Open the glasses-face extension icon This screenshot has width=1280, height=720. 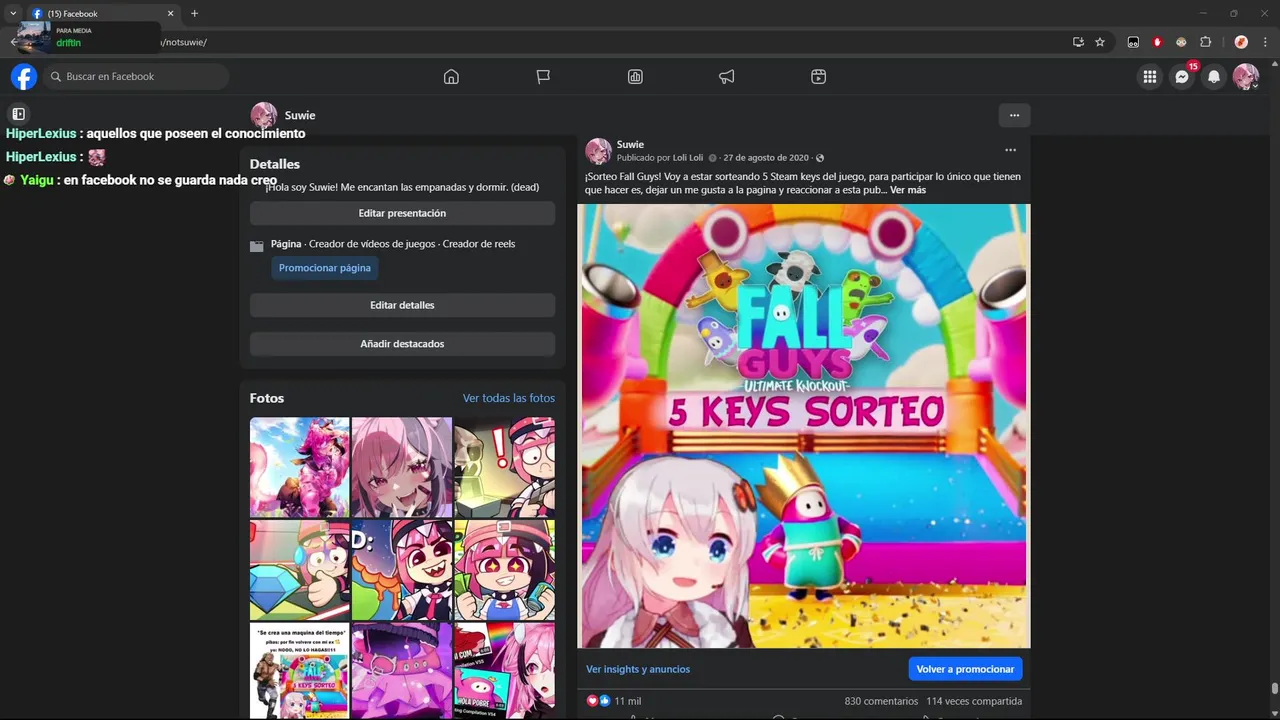pyautogui.click(x=1181, y=42)
